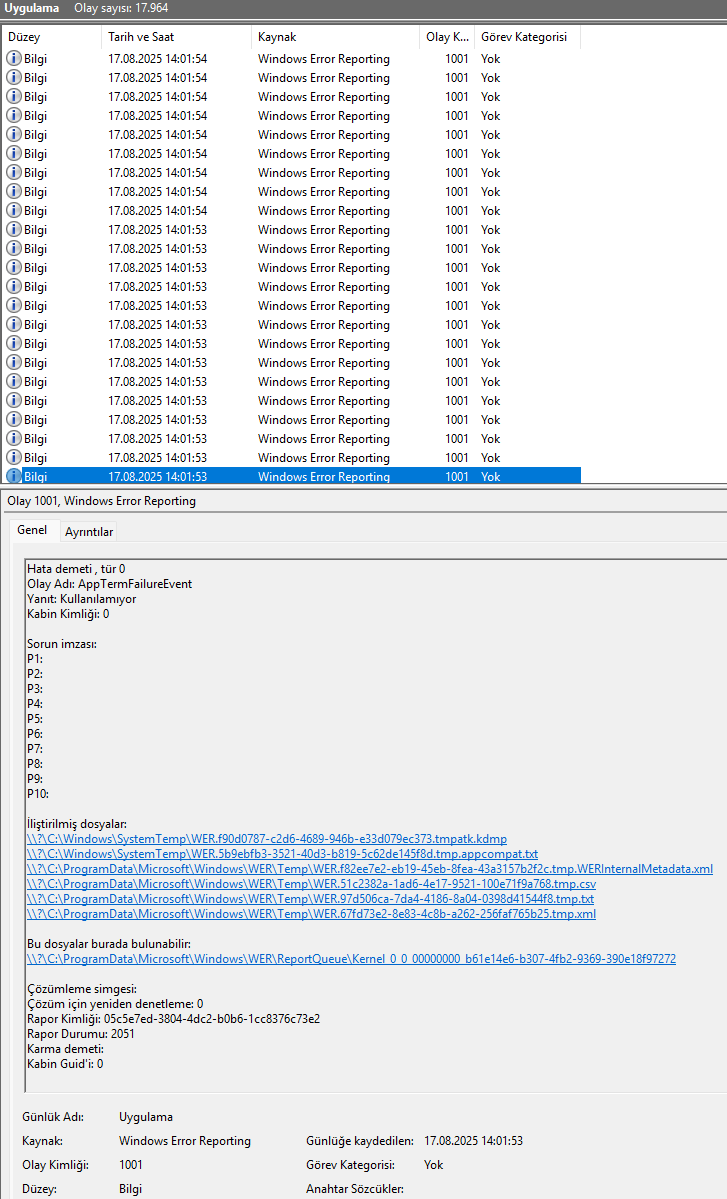Click the 'Çözümleme simgesi:' line
Screen dimensions: 727x1199
(82, 989)
